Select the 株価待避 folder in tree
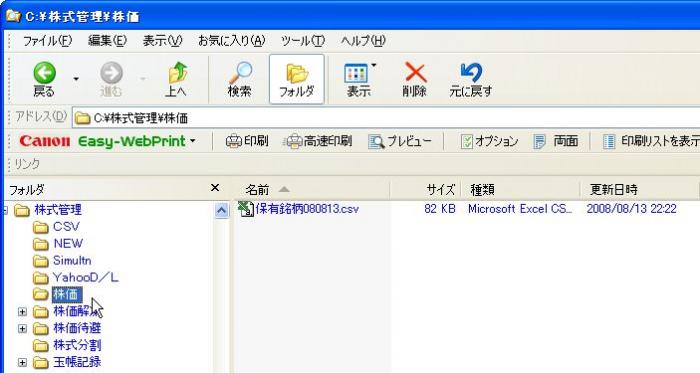This screenshot has height=373, width=700. pos(77,328)
